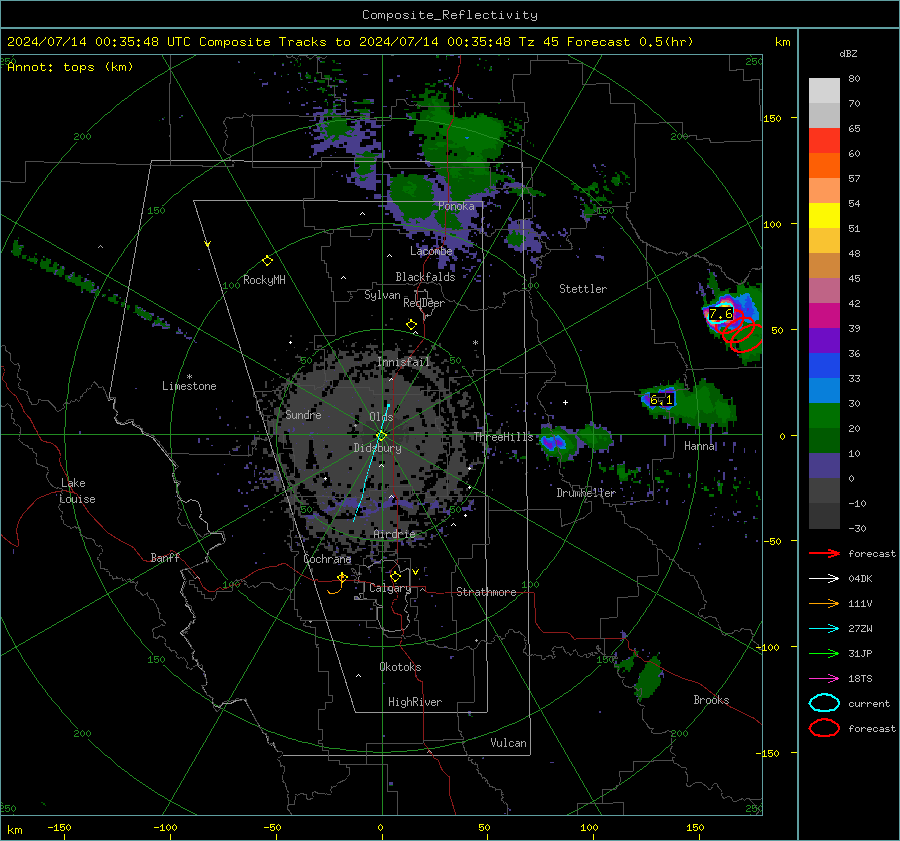The image size is (900, 841).
Task: Select the yellow diamond marker above Calgary
Action: tap(395, 576)
